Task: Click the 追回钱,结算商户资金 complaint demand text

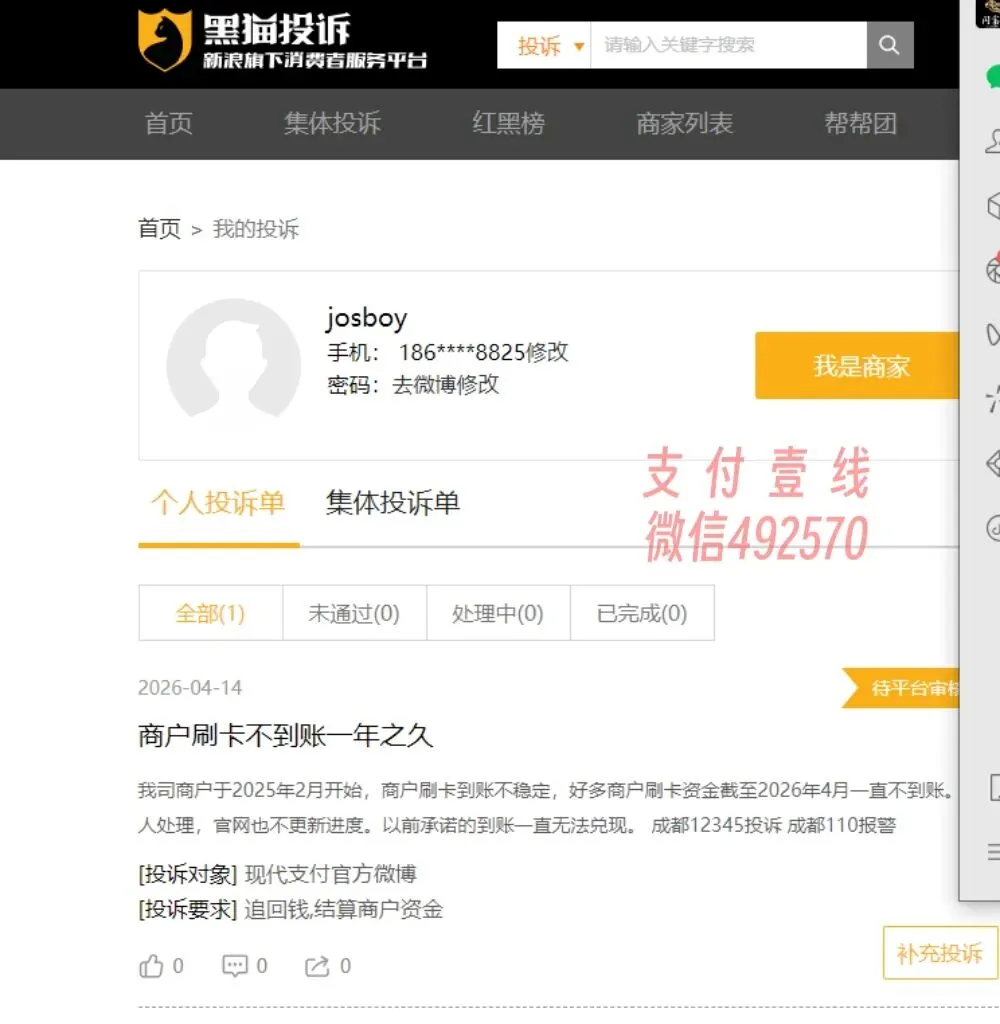Action: coord(344,910)
